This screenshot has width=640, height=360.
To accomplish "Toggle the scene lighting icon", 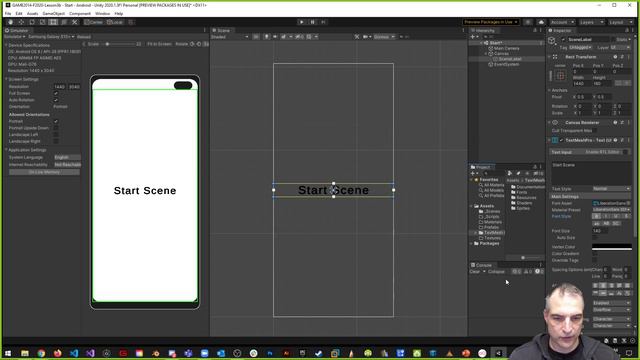I will click(267, 37).
